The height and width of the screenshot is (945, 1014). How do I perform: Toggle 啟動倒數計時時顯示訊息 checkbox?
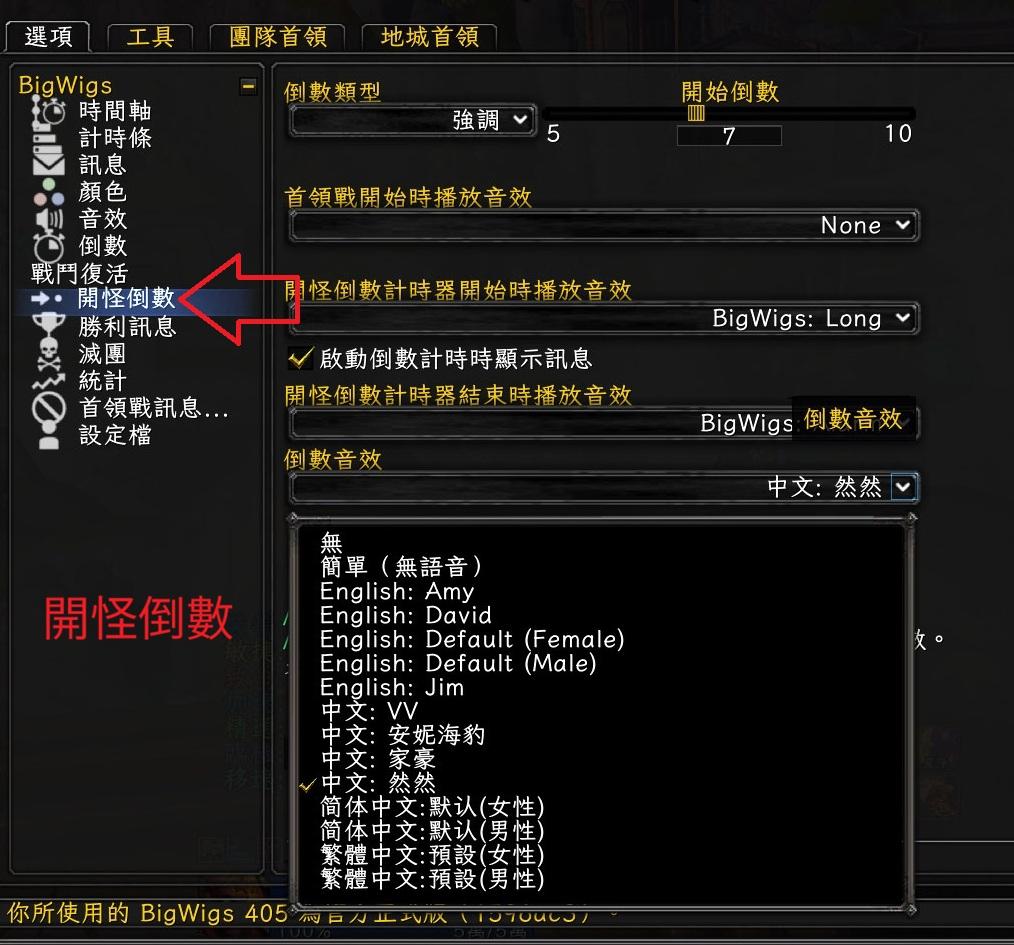pyautogui.click(x=299, y=358)
